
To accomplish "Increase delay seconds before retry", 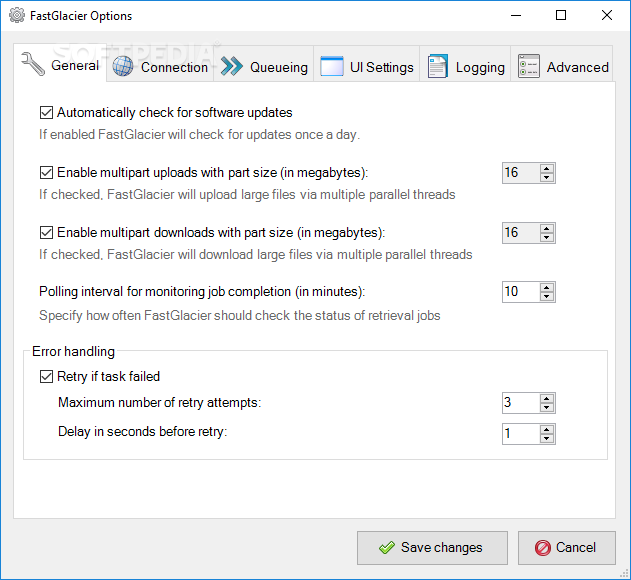I will [546, 429].
